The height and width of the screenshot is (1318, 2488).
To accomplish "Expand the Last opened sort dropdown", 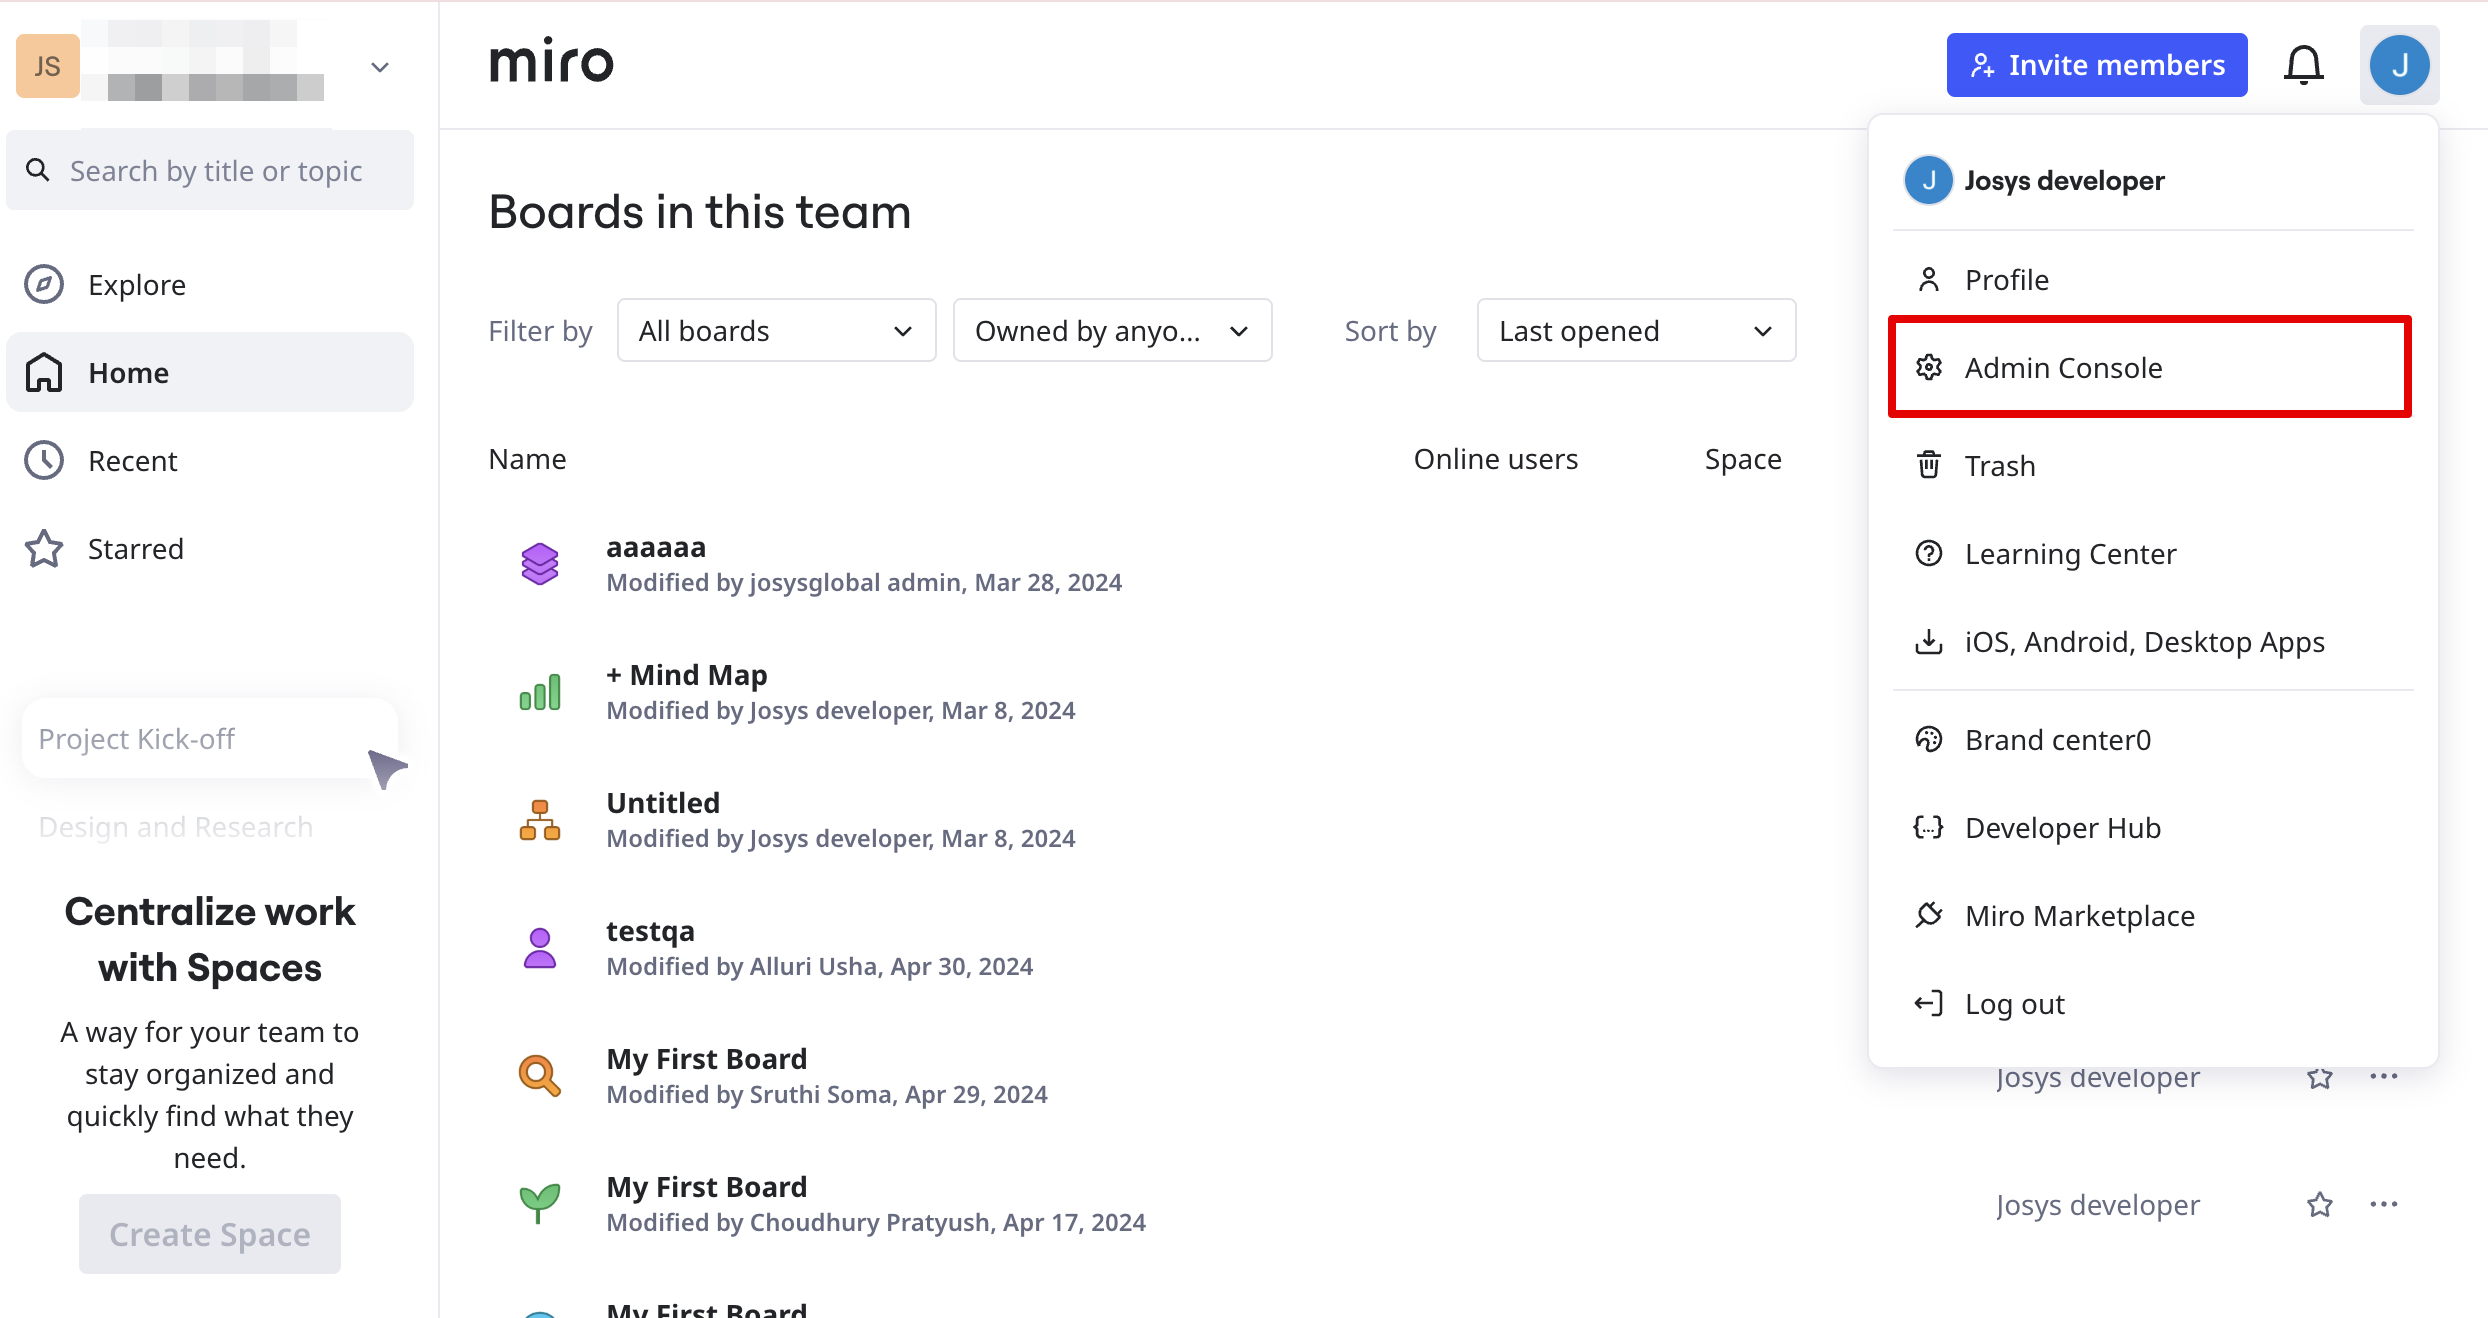I will coord(1635,331).
